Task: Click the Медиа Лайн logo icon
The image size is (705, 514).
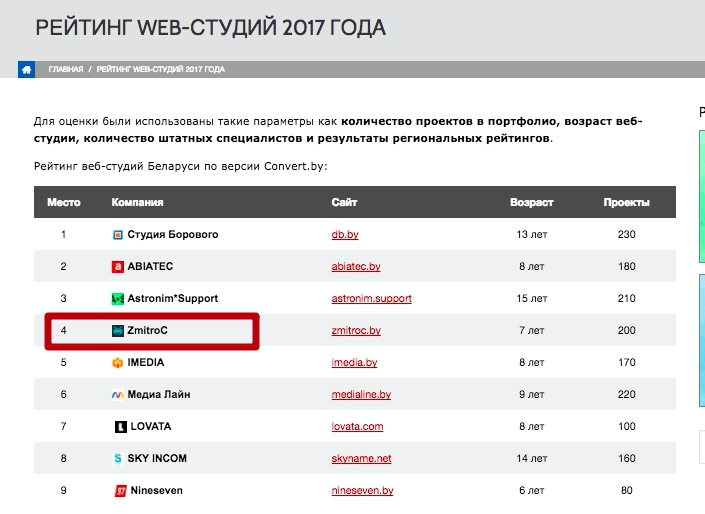Action: pos(117,394)
